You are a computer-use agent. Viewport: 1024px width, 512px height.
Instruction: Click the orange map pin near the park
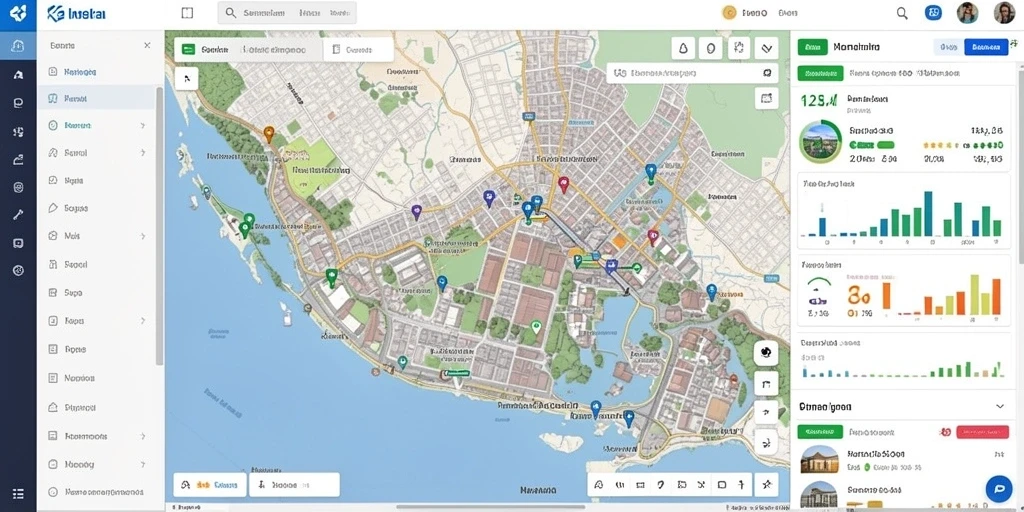tap(268, 134)
